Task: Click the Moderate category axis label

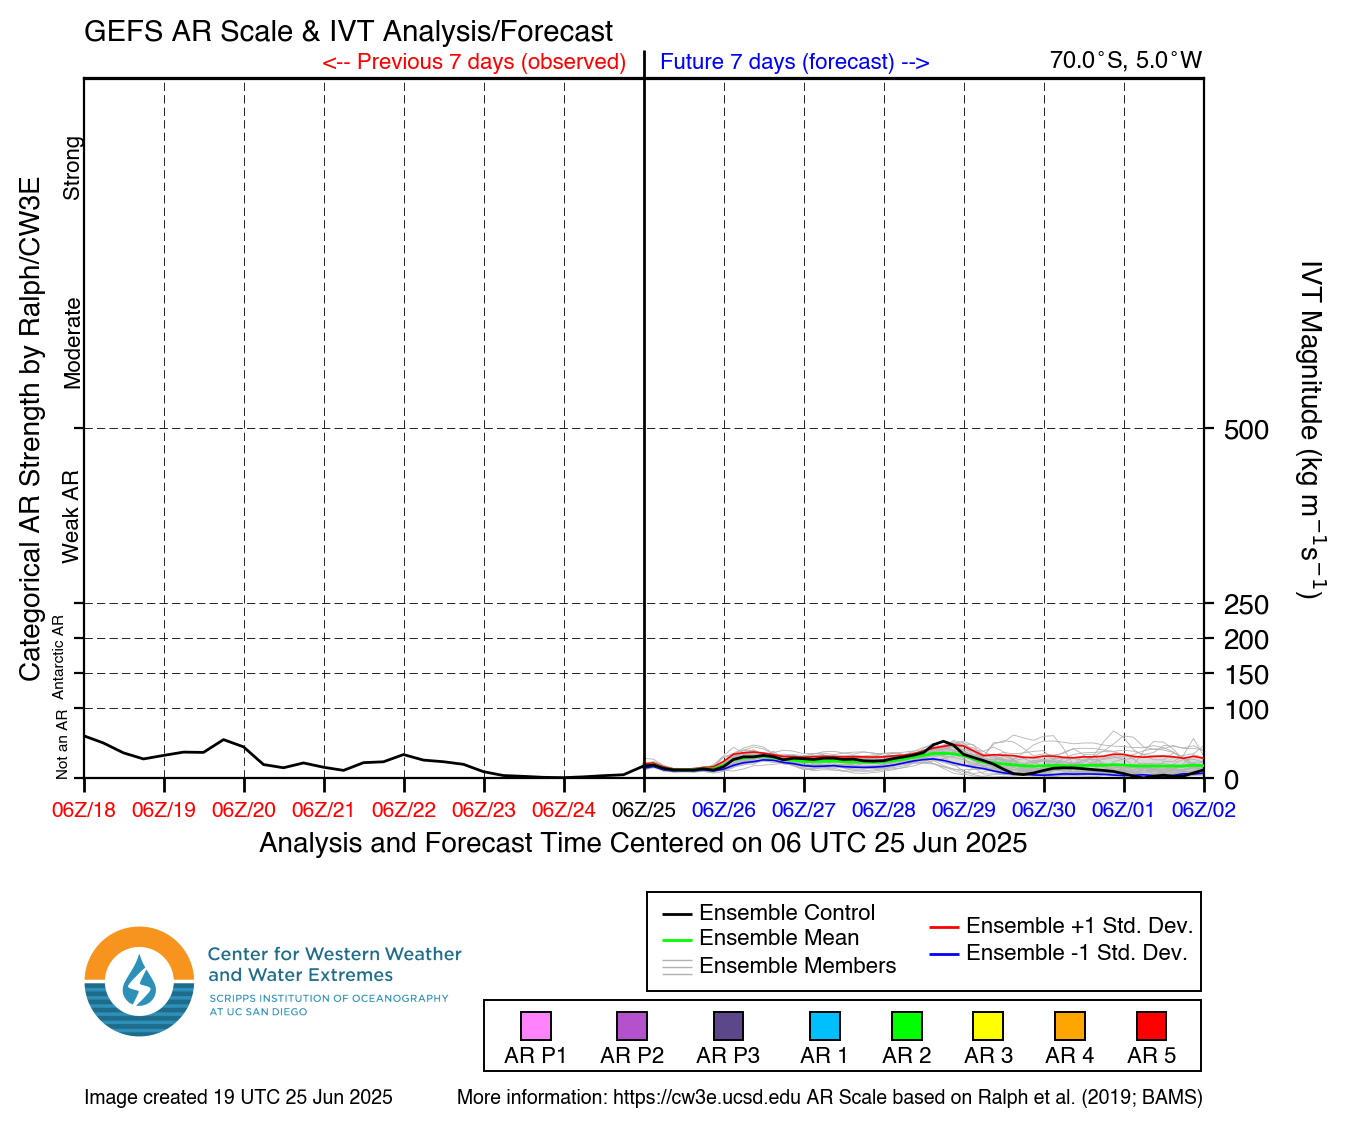Action: (x=71, y=343)
